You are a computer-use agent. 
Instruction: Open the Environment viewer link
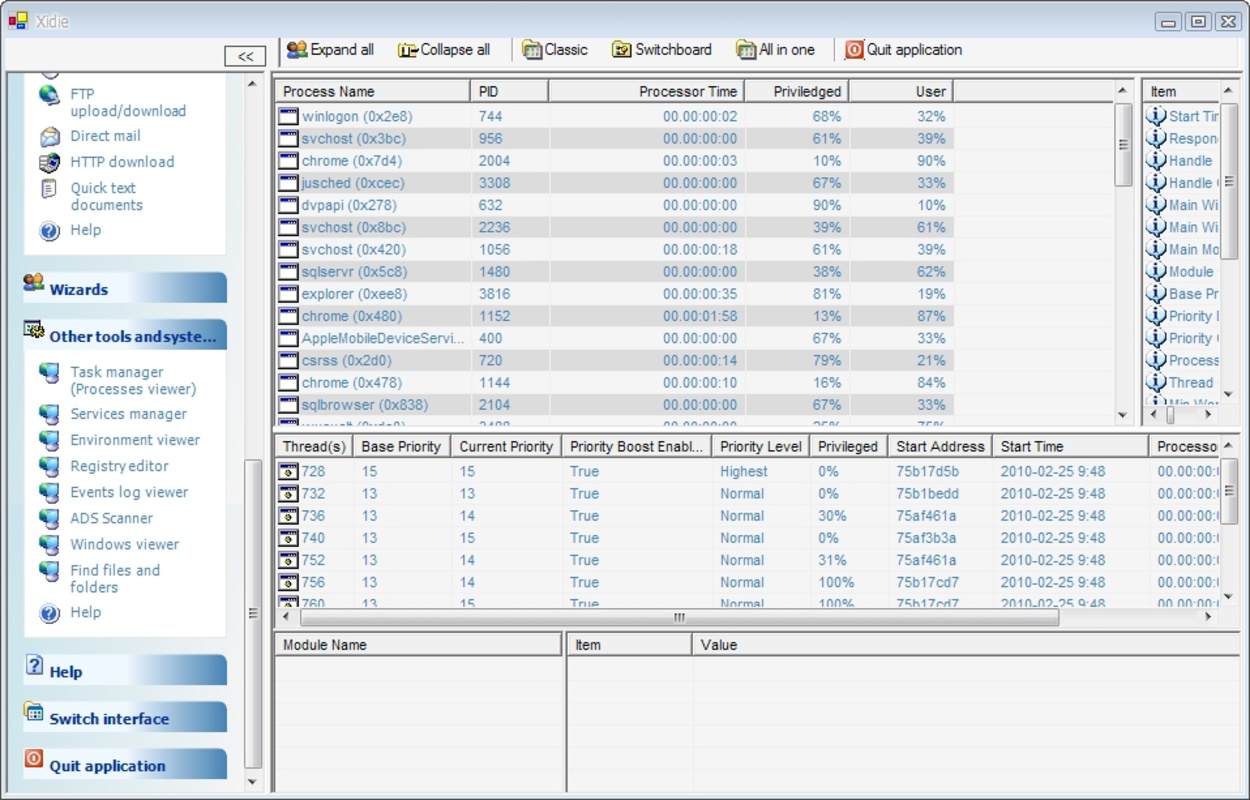pos(135,440)
